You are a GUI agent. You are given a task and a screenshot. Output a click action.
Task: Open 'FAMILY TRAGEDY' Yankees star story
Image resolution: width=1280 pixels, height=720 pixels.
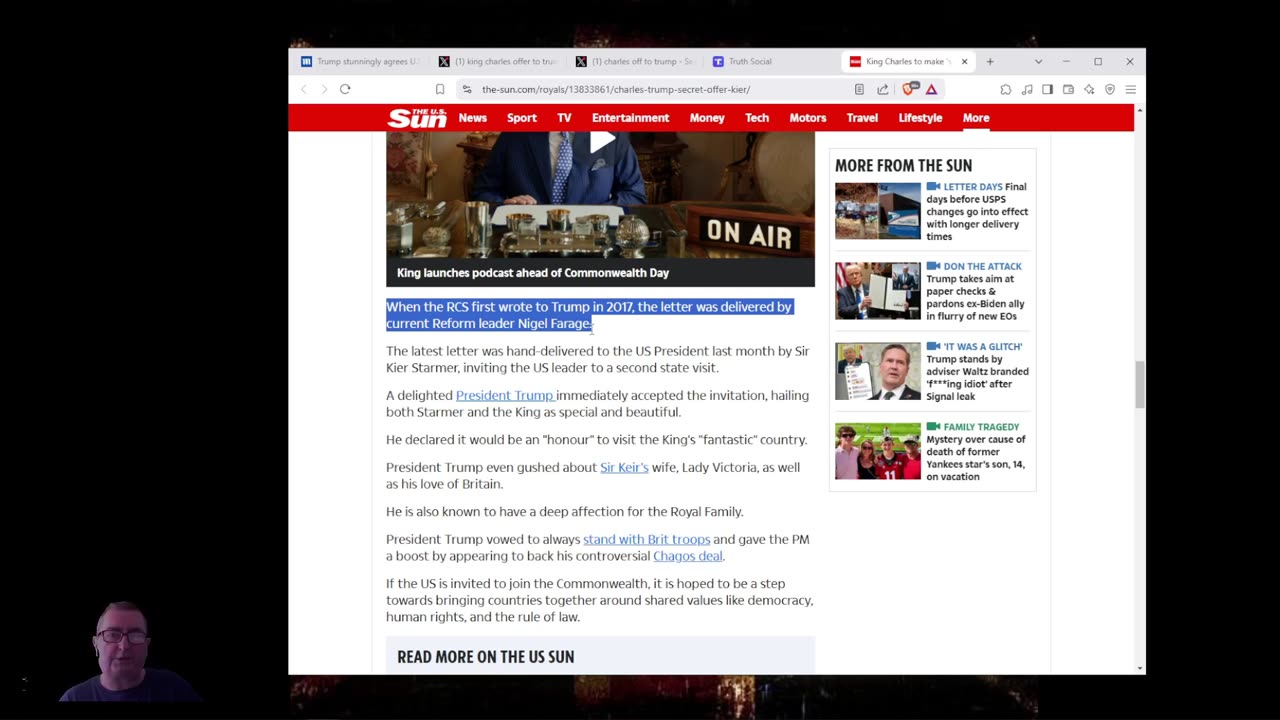[977, 451]
